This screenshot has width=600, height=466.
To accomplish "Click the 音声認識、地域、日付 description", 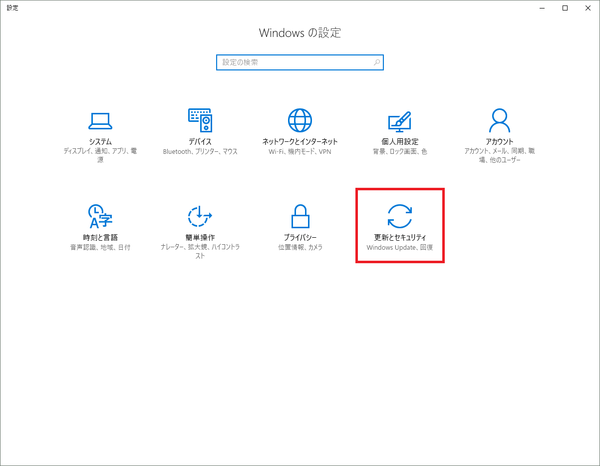I will click(x=100, y=248).
